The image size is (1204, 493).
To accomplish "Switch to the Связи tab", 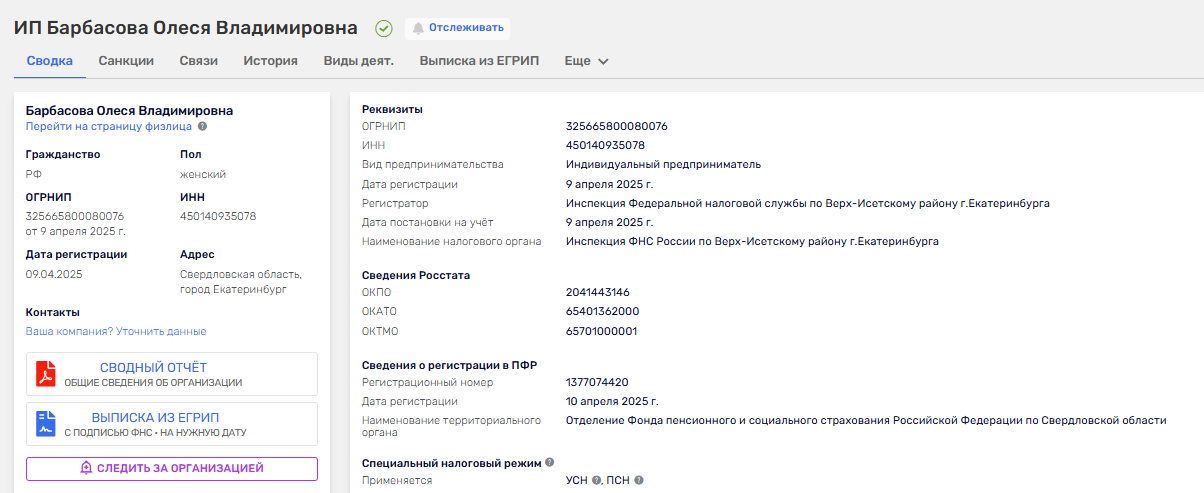I will pyautogui.click(x=198, y=61).
